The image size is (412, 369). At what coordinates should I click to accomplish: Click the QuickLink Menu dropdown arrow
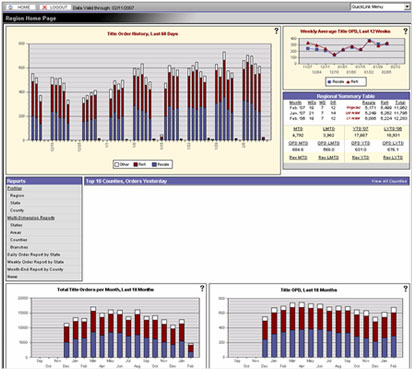pos(407,7)
